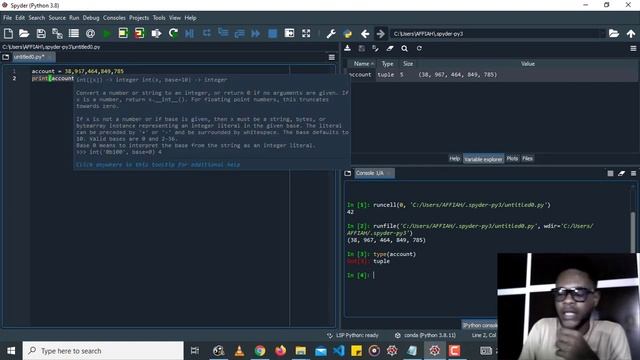Image resolution: width=640 pixels, height=360 pixels.
Task: Continue debug execution icon
Action: [x=256, y=33]
